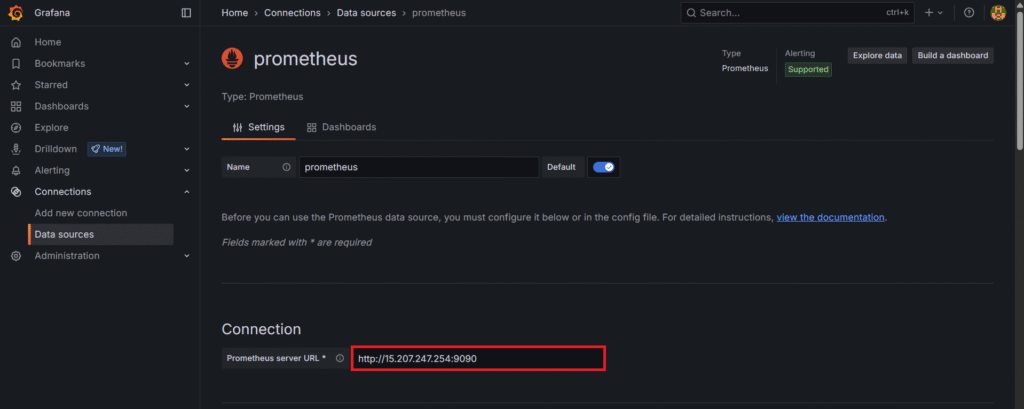The height and width of the screenshot is (409, 1024).
Task: Expand the Starred section chevron
Action: pyautogui.click(x=187, y=85)
